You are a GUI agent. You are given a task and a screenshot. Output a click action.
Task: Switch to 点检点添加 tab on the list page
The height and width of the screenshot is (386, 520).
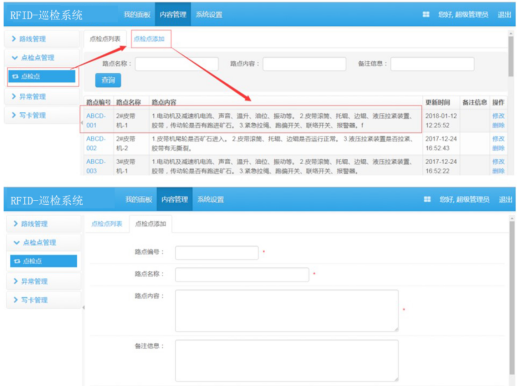(x=149, y=39)
